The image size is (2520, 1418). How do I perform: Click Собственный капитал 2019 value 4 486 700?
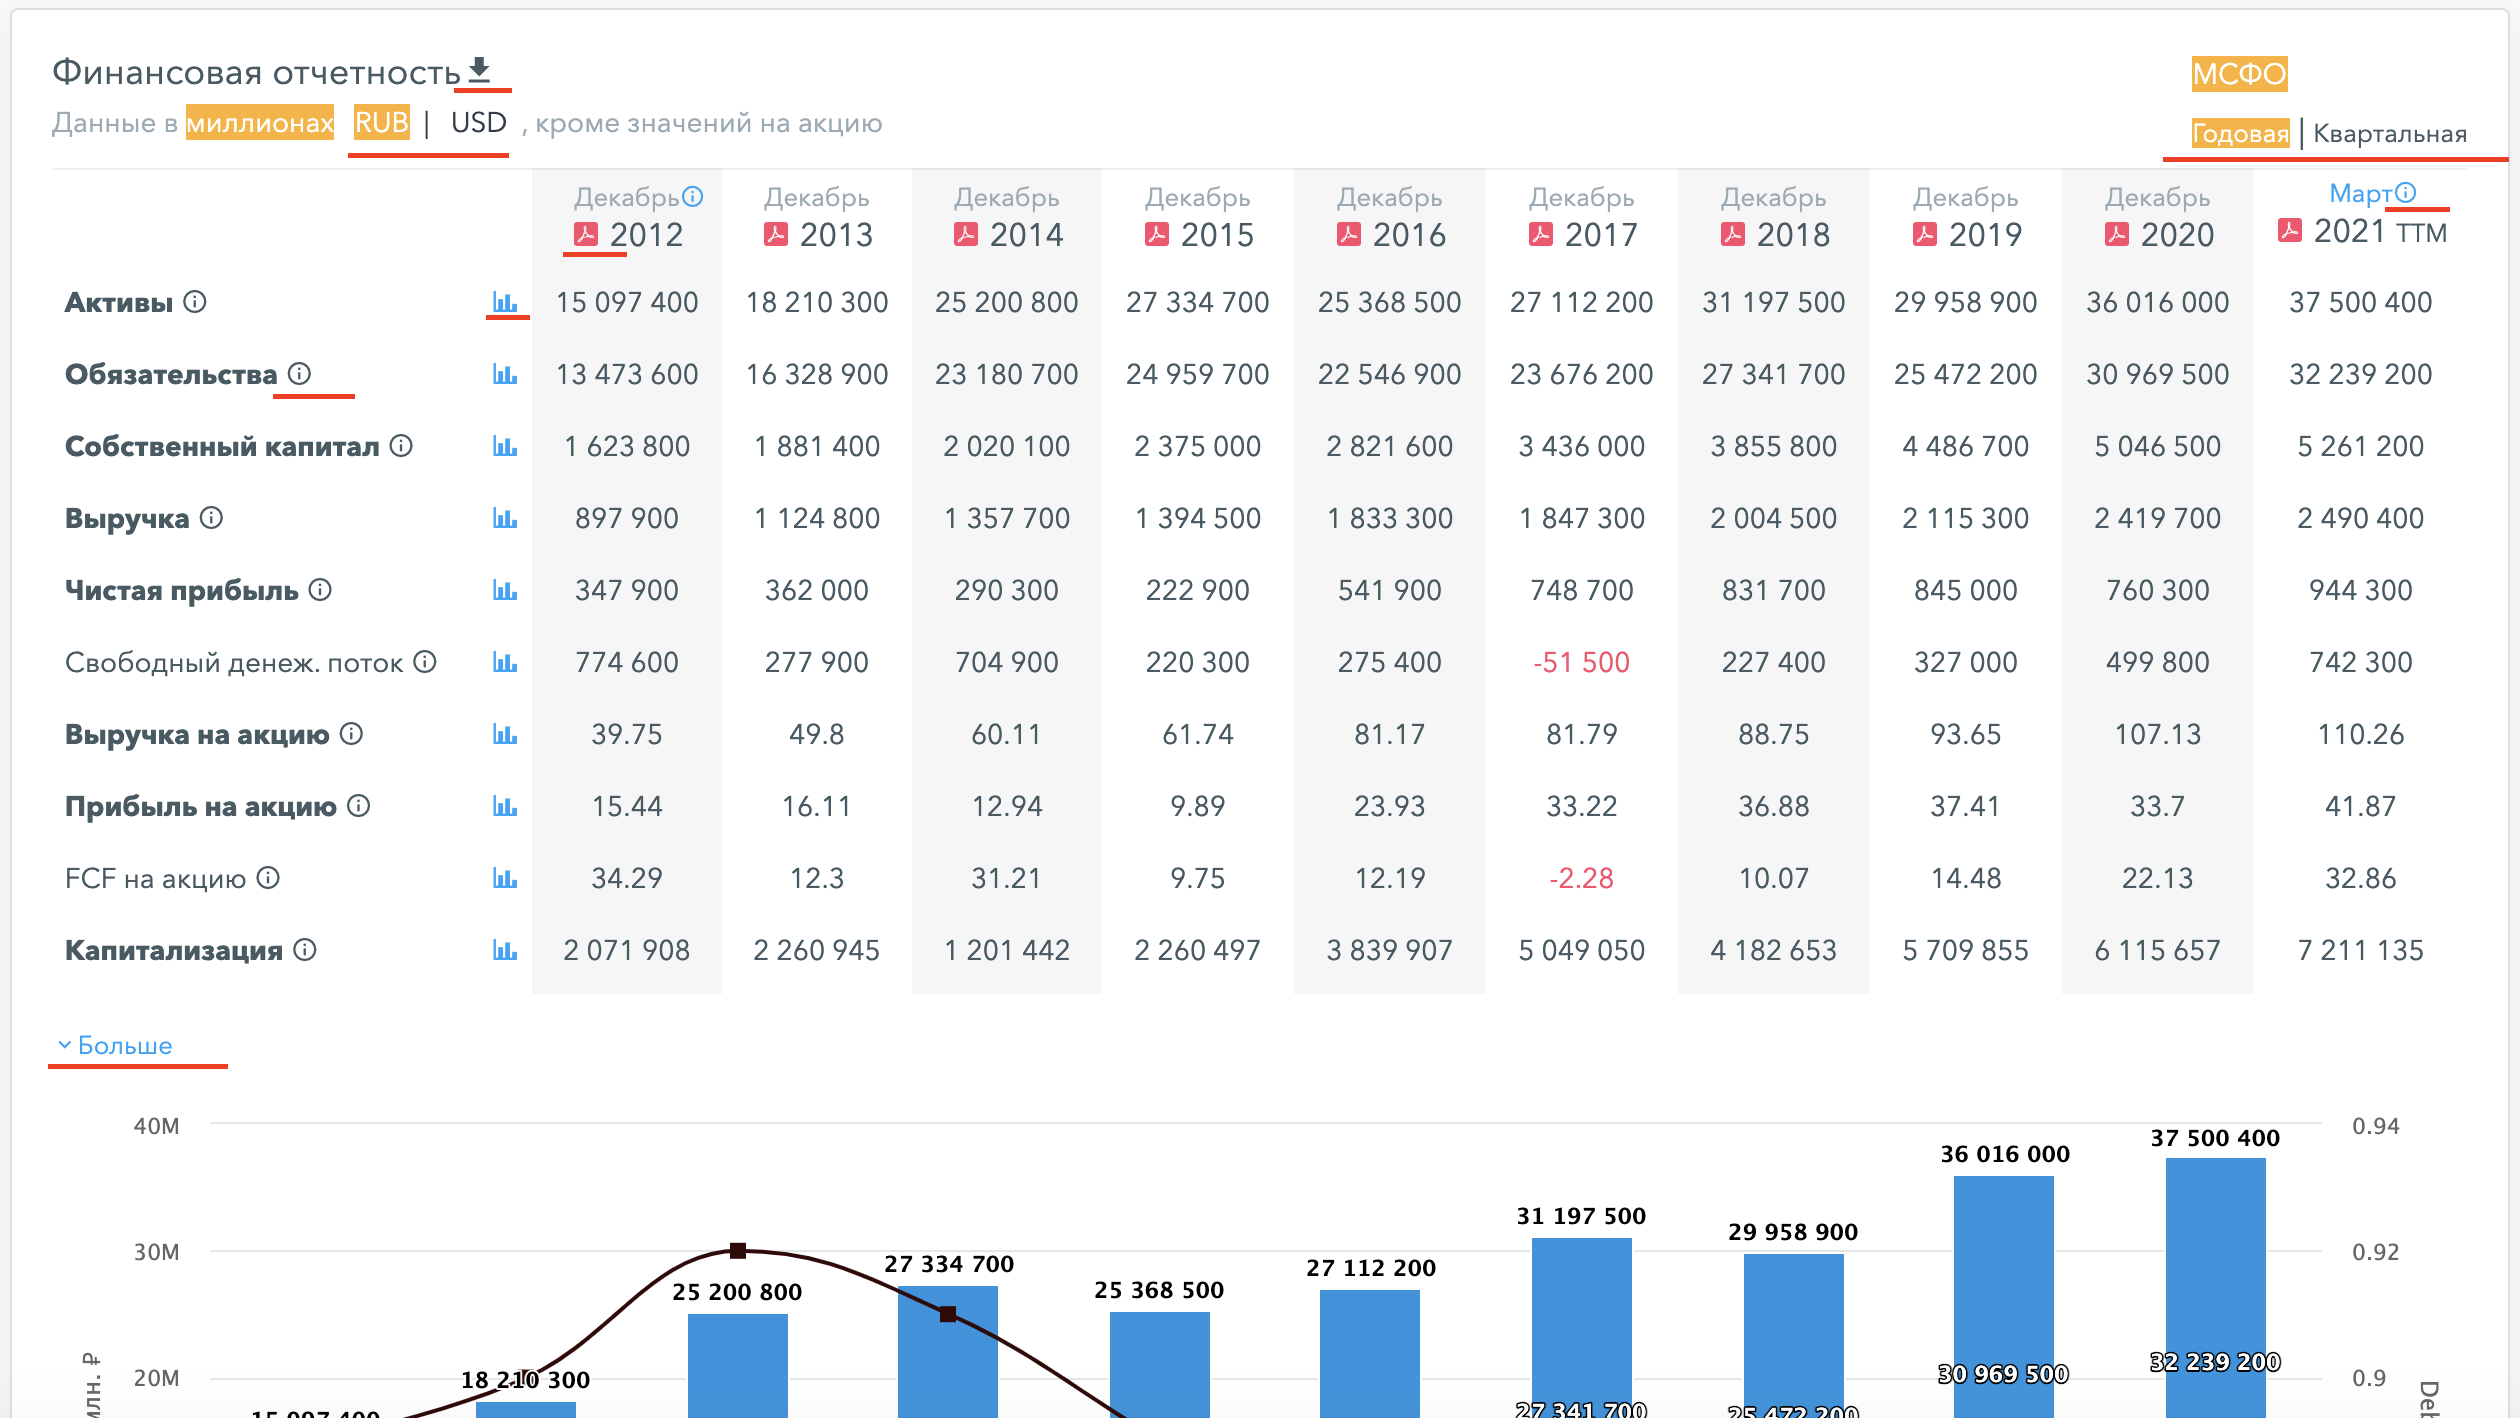point(1965,446)
